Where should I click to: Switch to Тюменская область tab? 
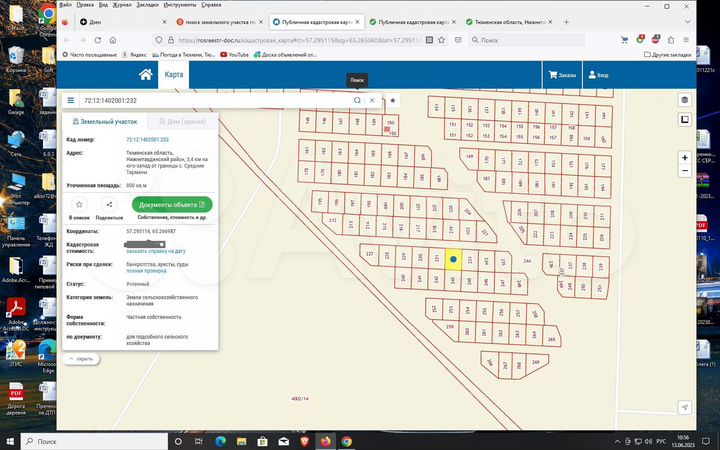509,22
